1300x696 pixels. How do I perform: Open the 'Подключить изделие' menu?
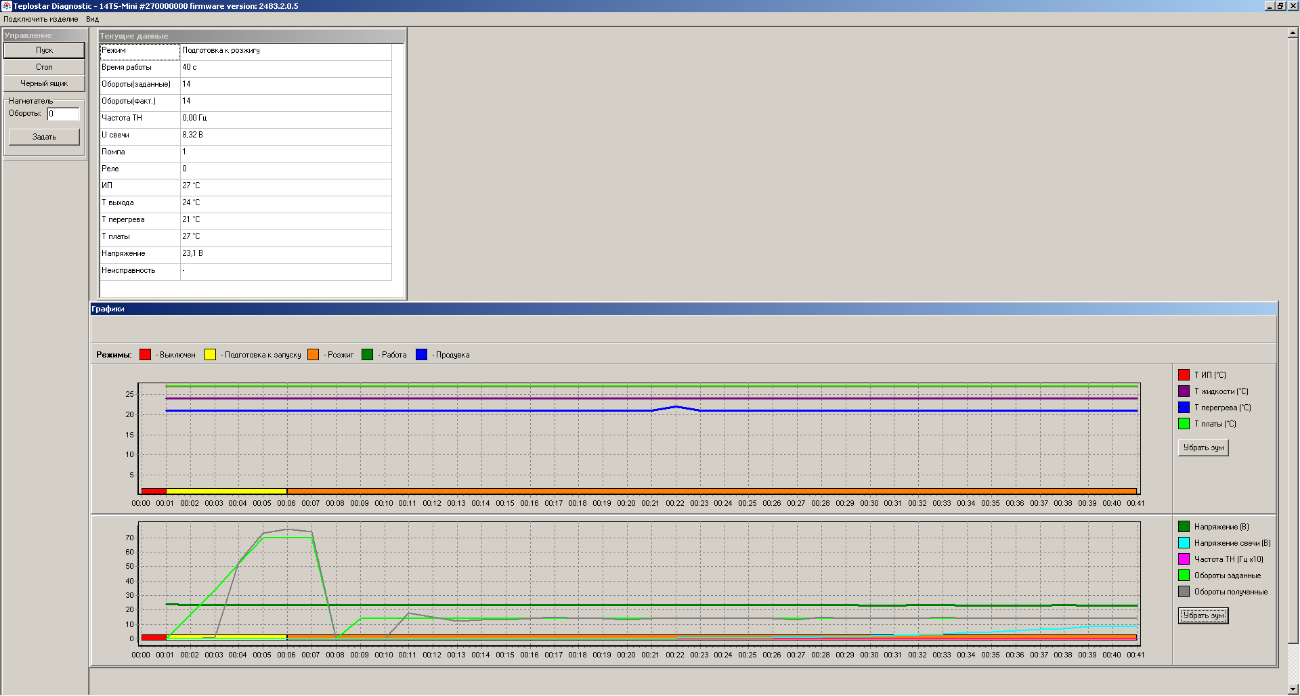(42, 19)
